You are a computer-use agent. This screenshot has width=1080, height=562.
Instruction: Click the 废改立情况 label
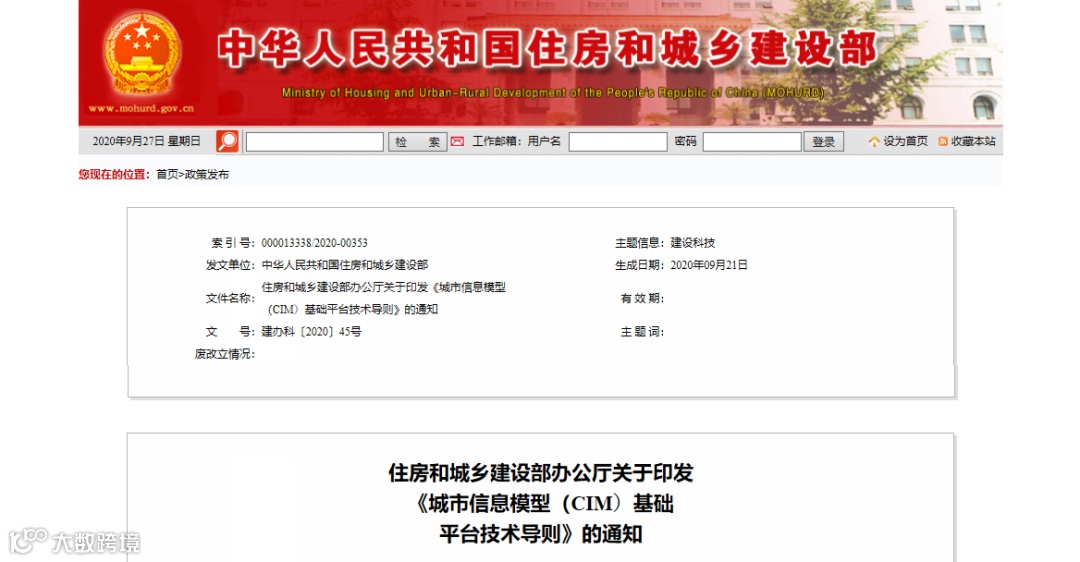225,354
